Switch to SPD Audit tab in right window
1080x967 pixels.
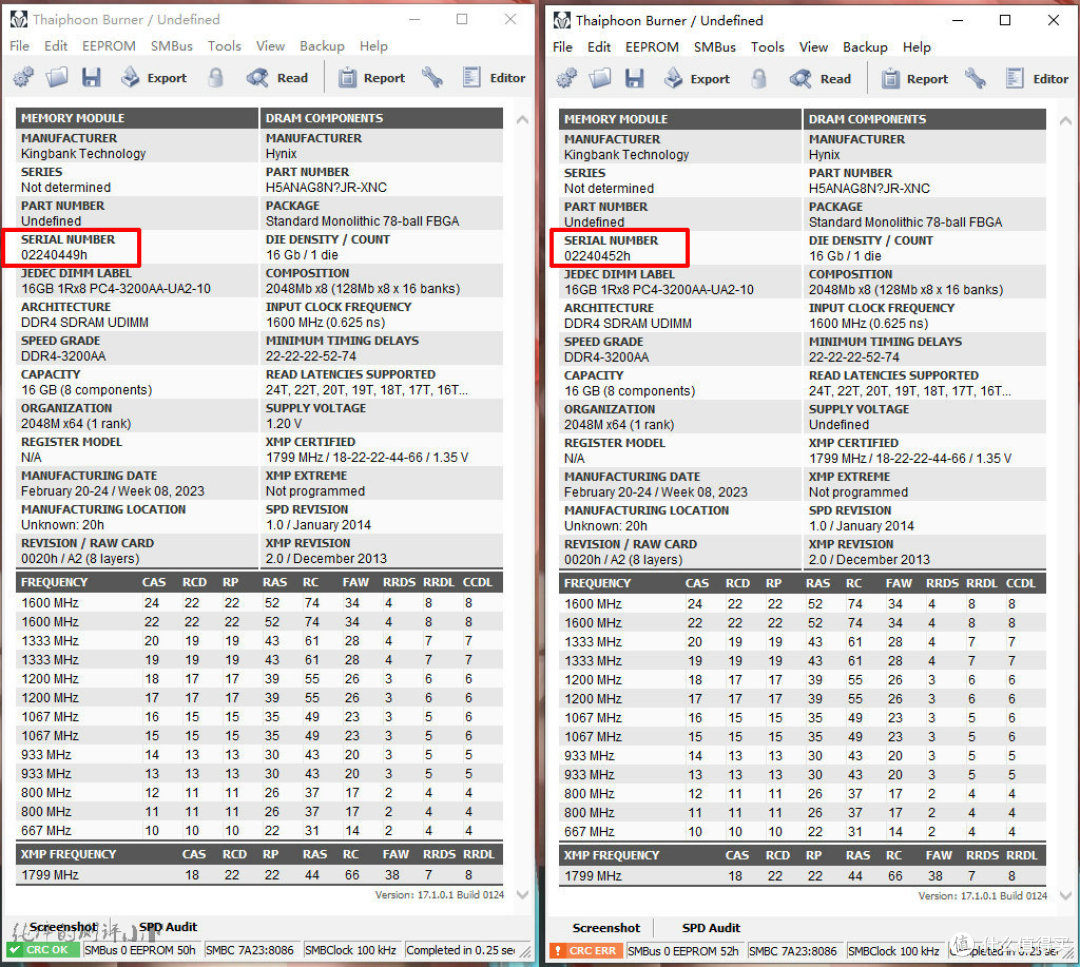point(711,928)
